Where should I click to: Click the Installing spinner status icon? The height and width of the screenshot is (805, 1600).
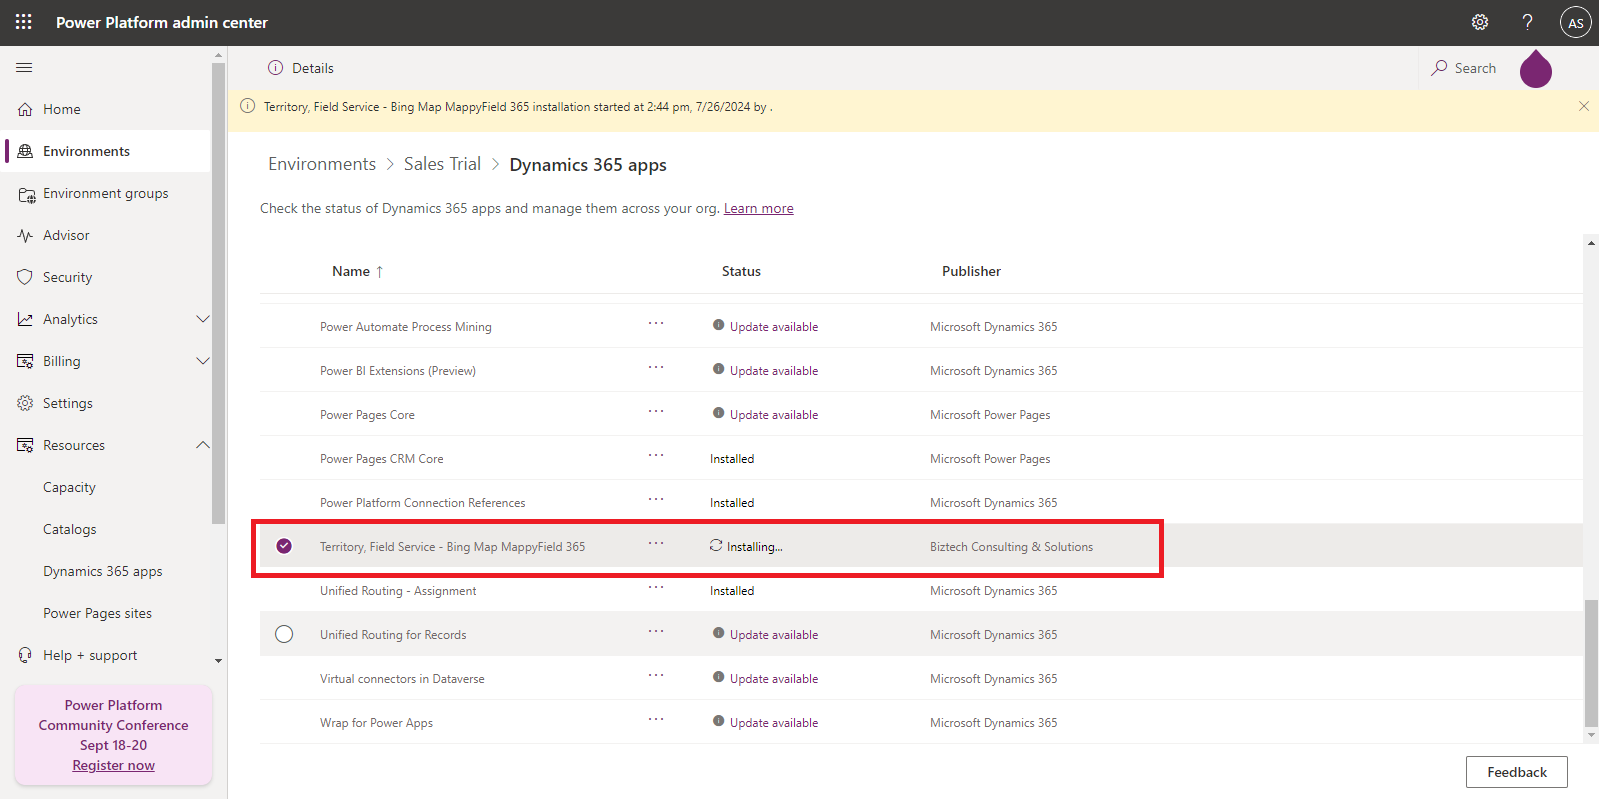[716, 546]
